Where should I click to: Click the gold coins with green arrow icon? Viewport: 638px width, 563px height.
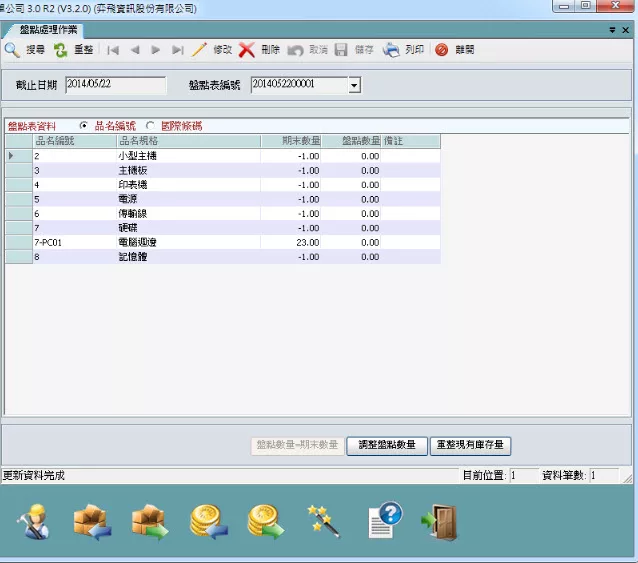coord(267,521)
